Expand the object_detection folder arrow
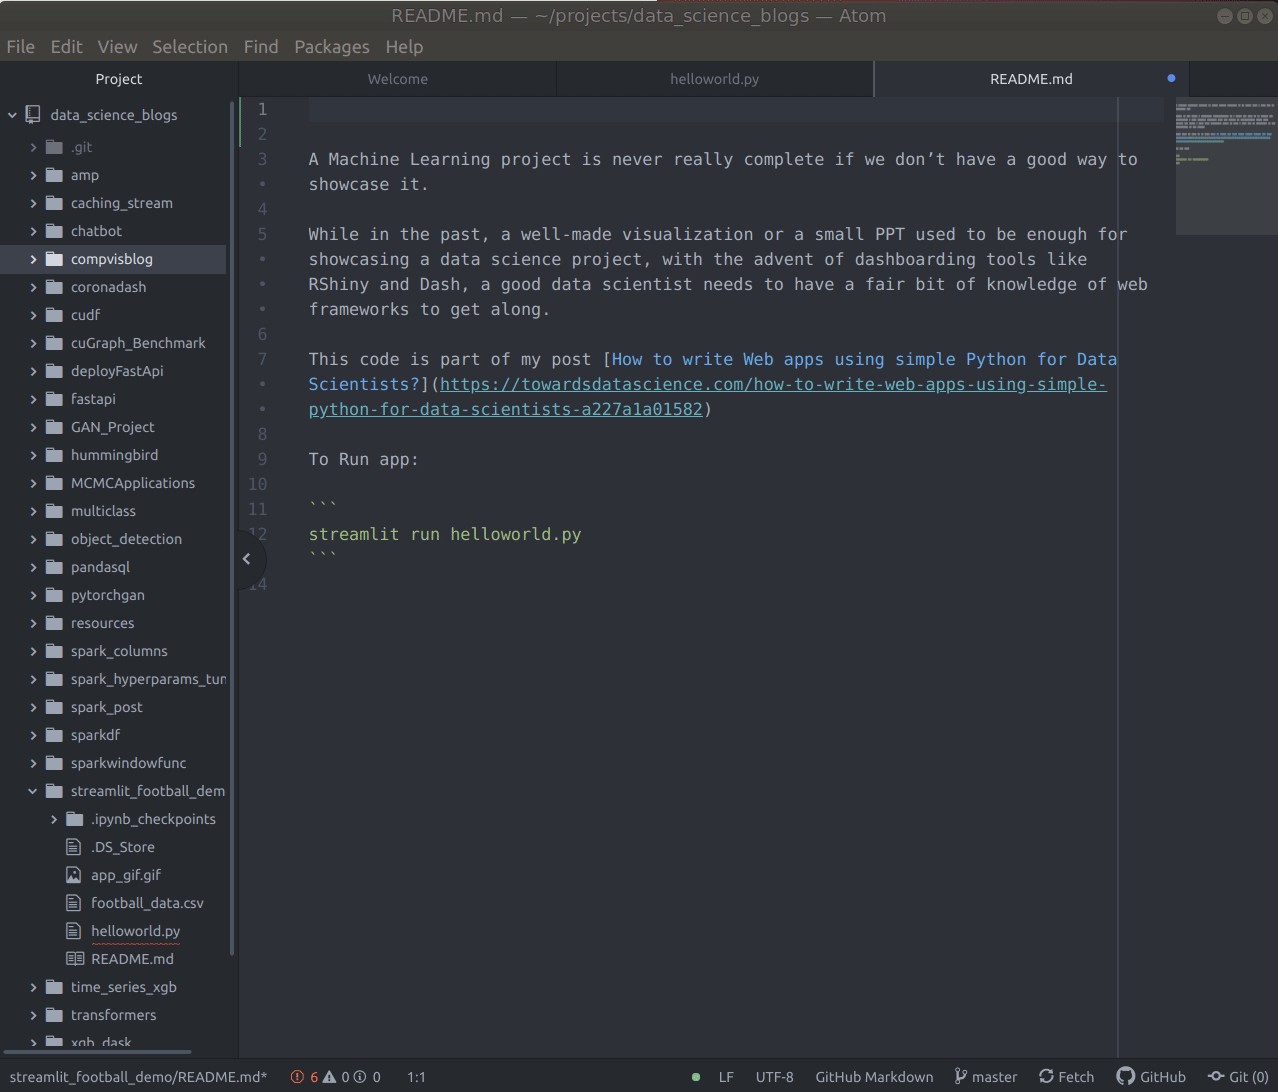The width and height of the screenshot is (1278, 1092). coord(33,539)
